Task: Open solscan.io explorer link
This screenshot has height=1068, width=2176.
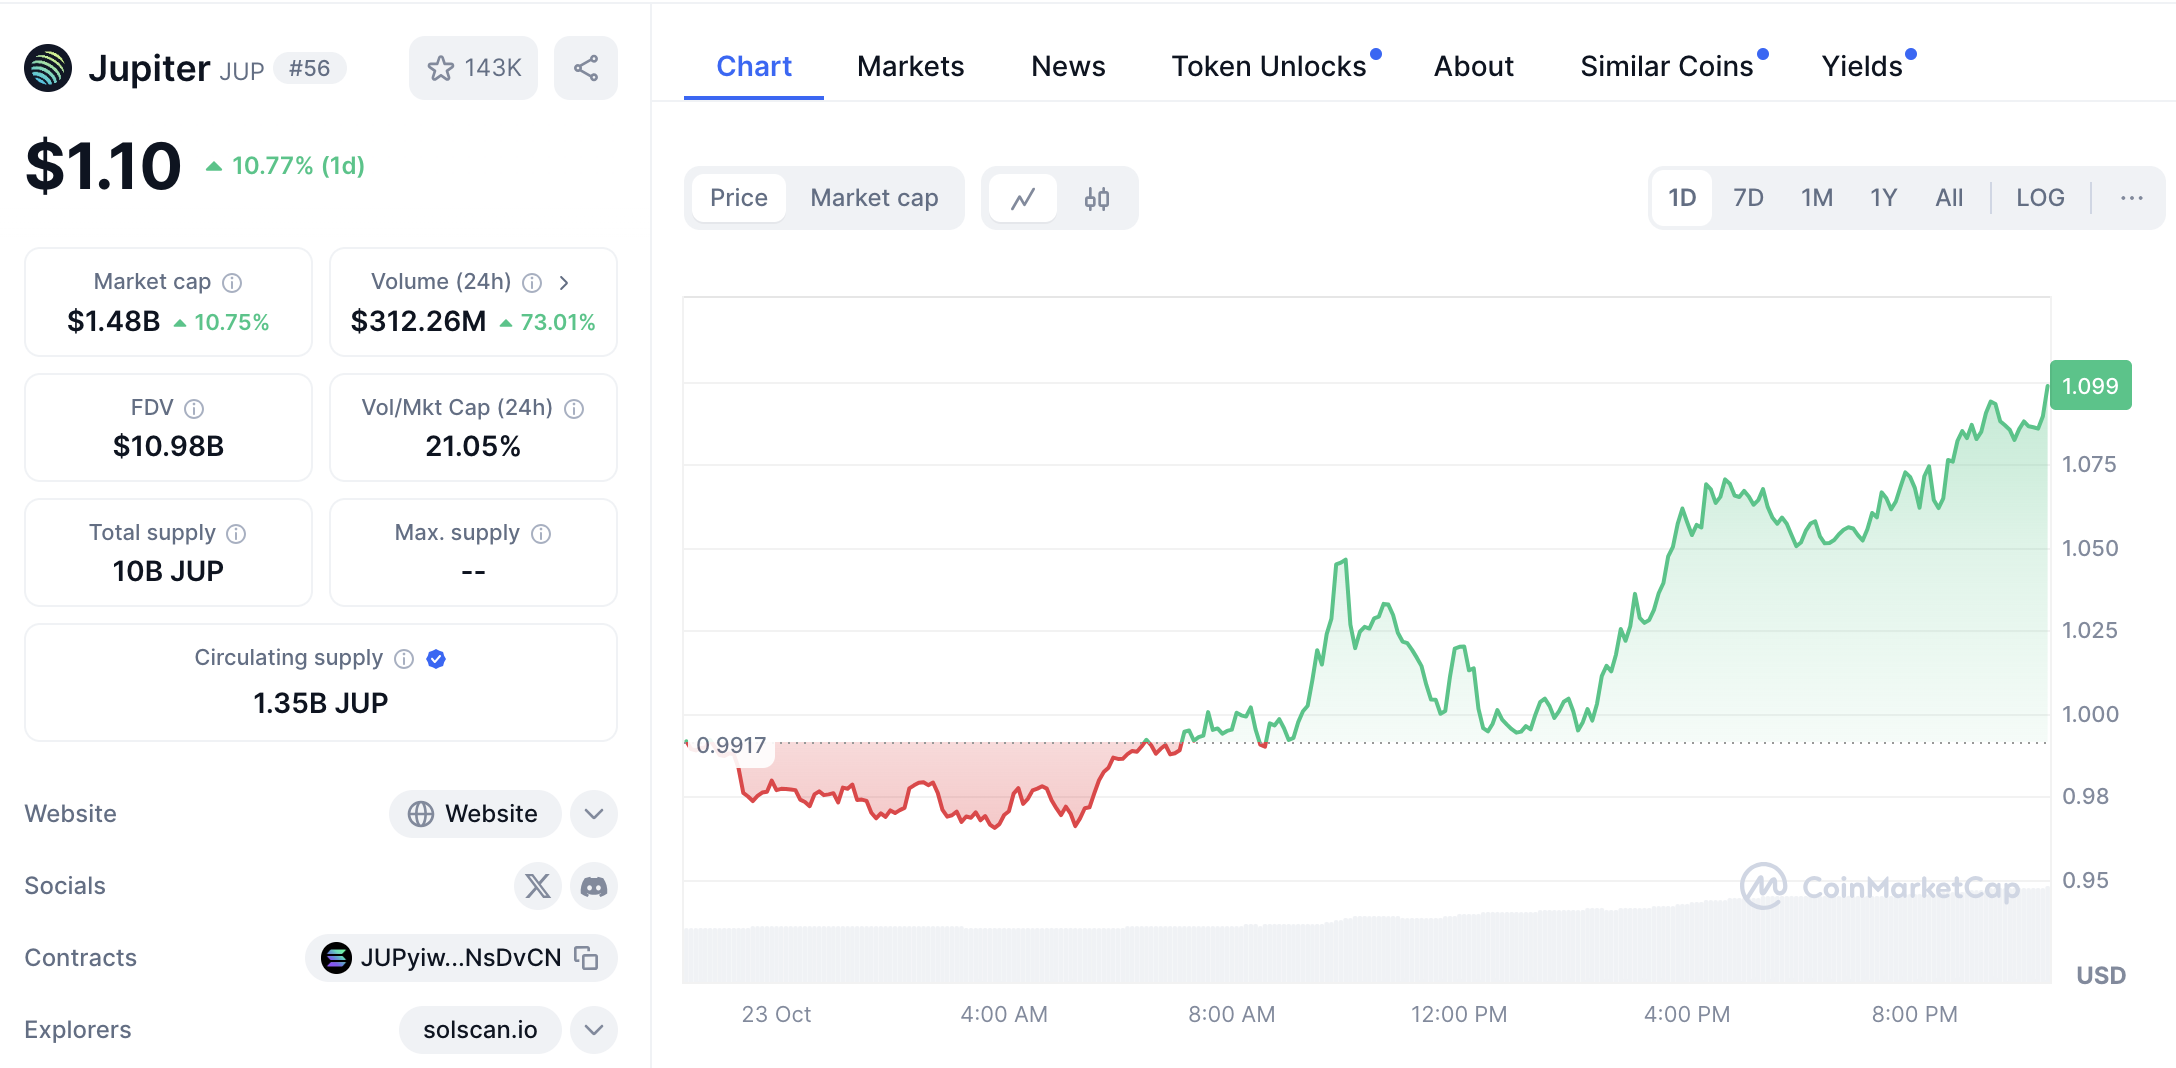Action: (480, 1030)
